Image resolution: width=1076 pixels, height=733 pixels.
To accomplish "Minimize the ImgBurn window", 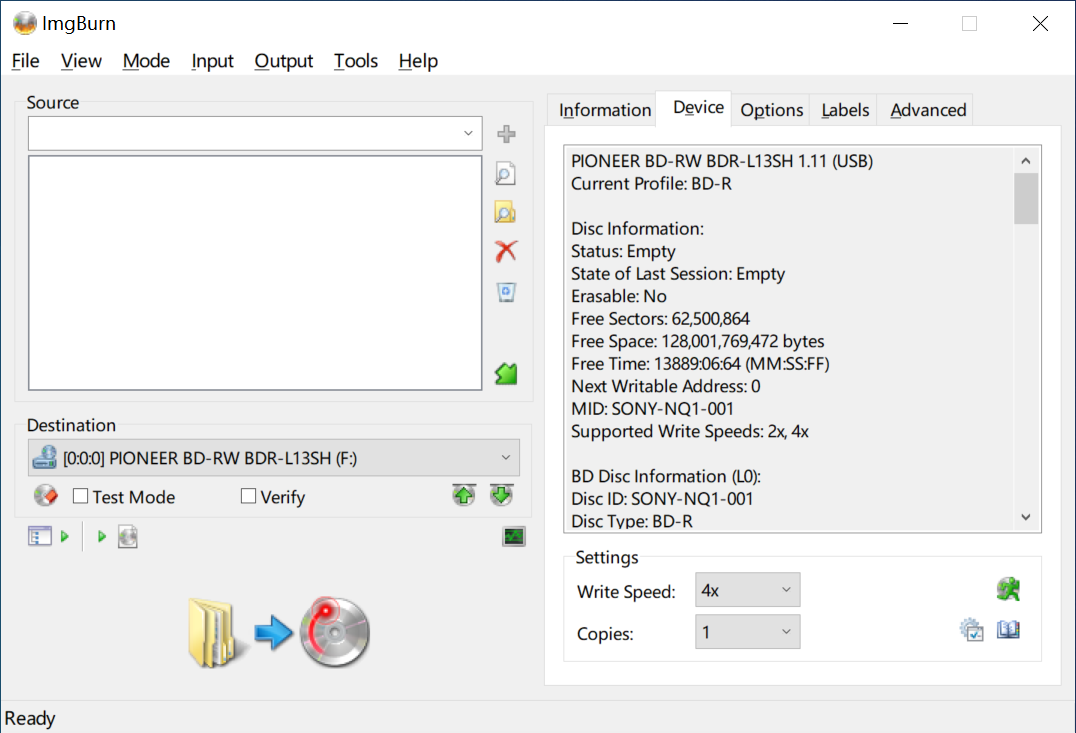I will (900, 23).
